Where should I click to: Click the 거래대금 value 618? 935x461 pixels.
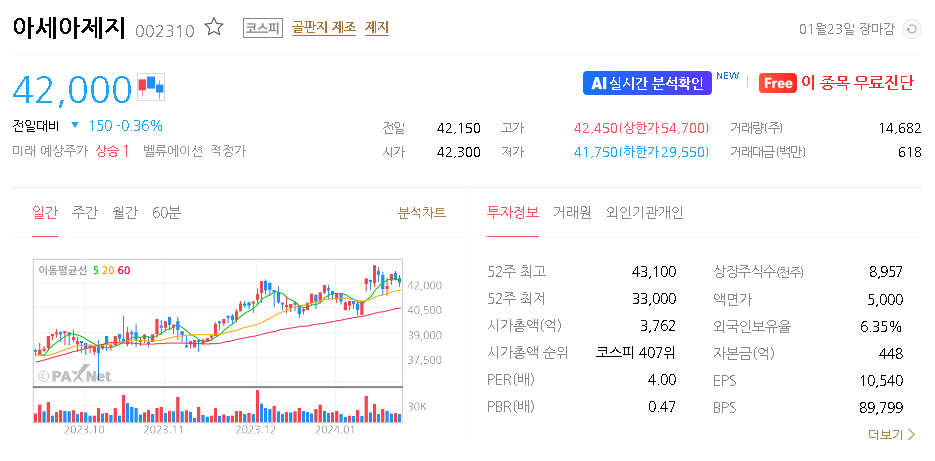pos(910,152)
